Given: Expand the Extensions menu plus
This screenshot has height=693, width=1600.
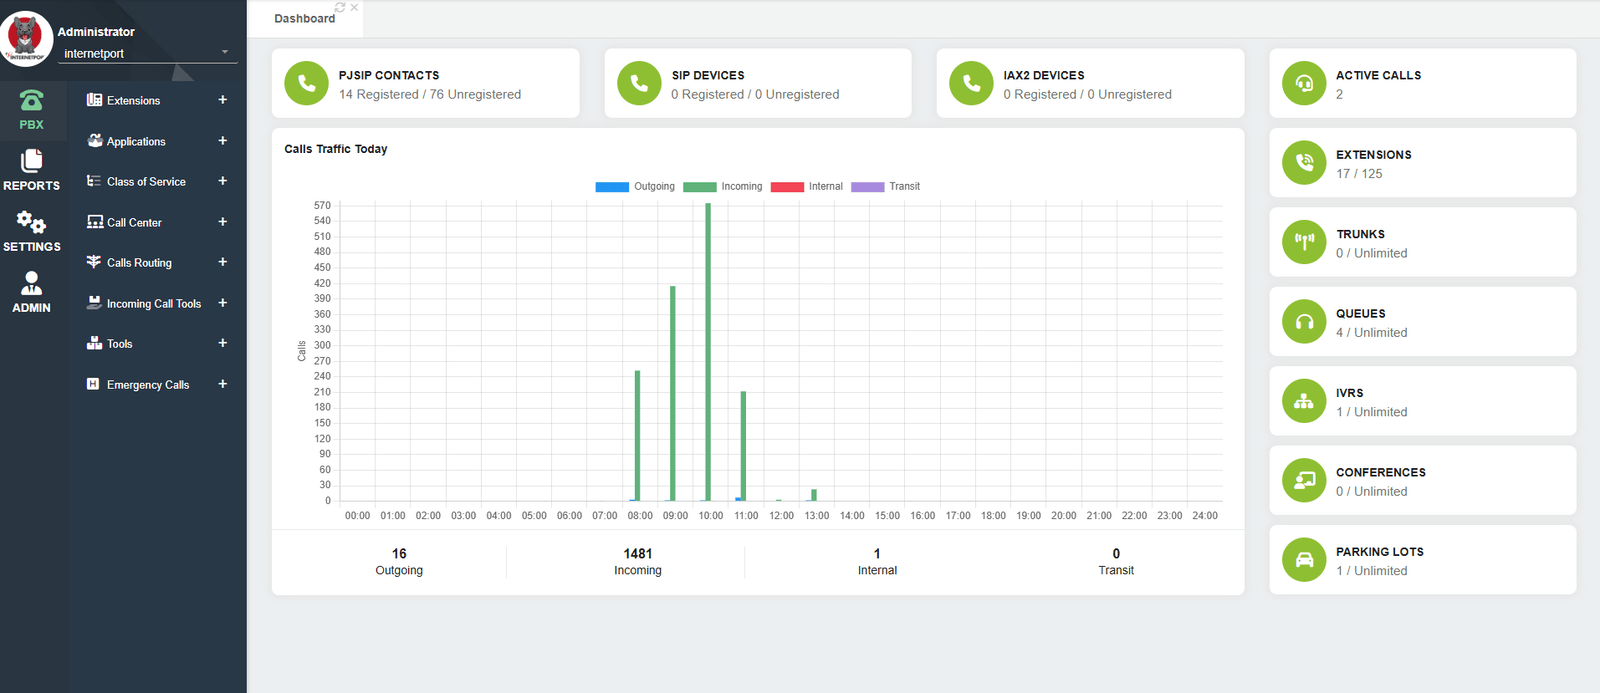Looking at the screenshot, I should 223,100.
